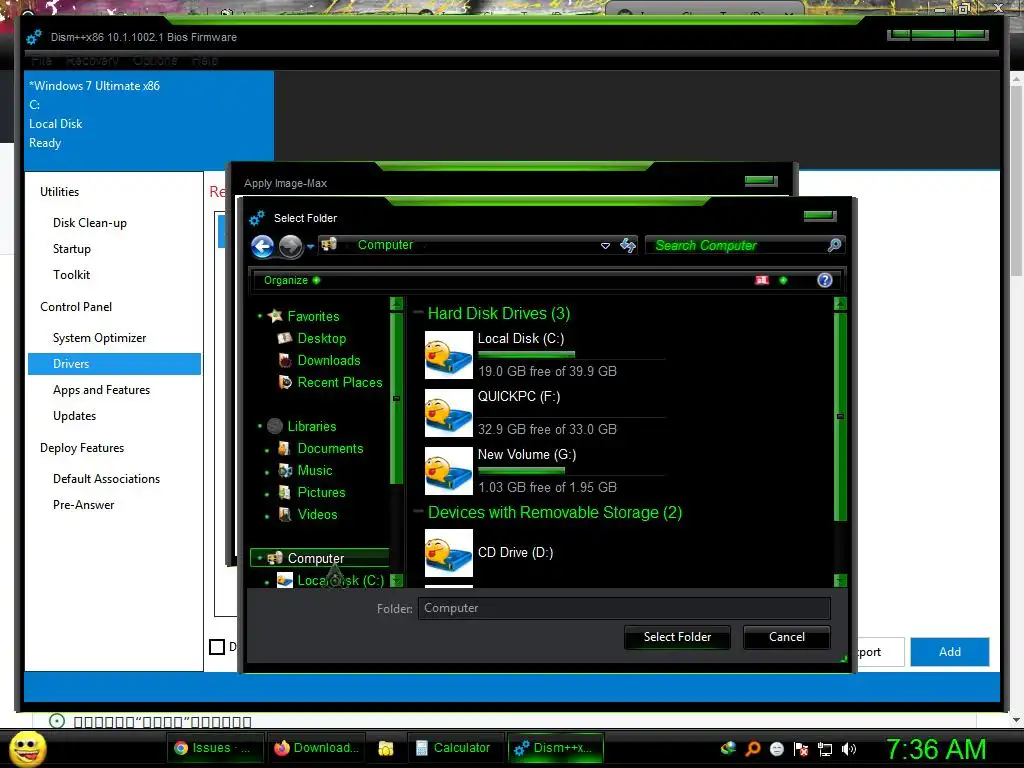This screenshot has width=1024, height=768.
Task: Select Favorites in the navigation tree
Action: tap(313, 316)
